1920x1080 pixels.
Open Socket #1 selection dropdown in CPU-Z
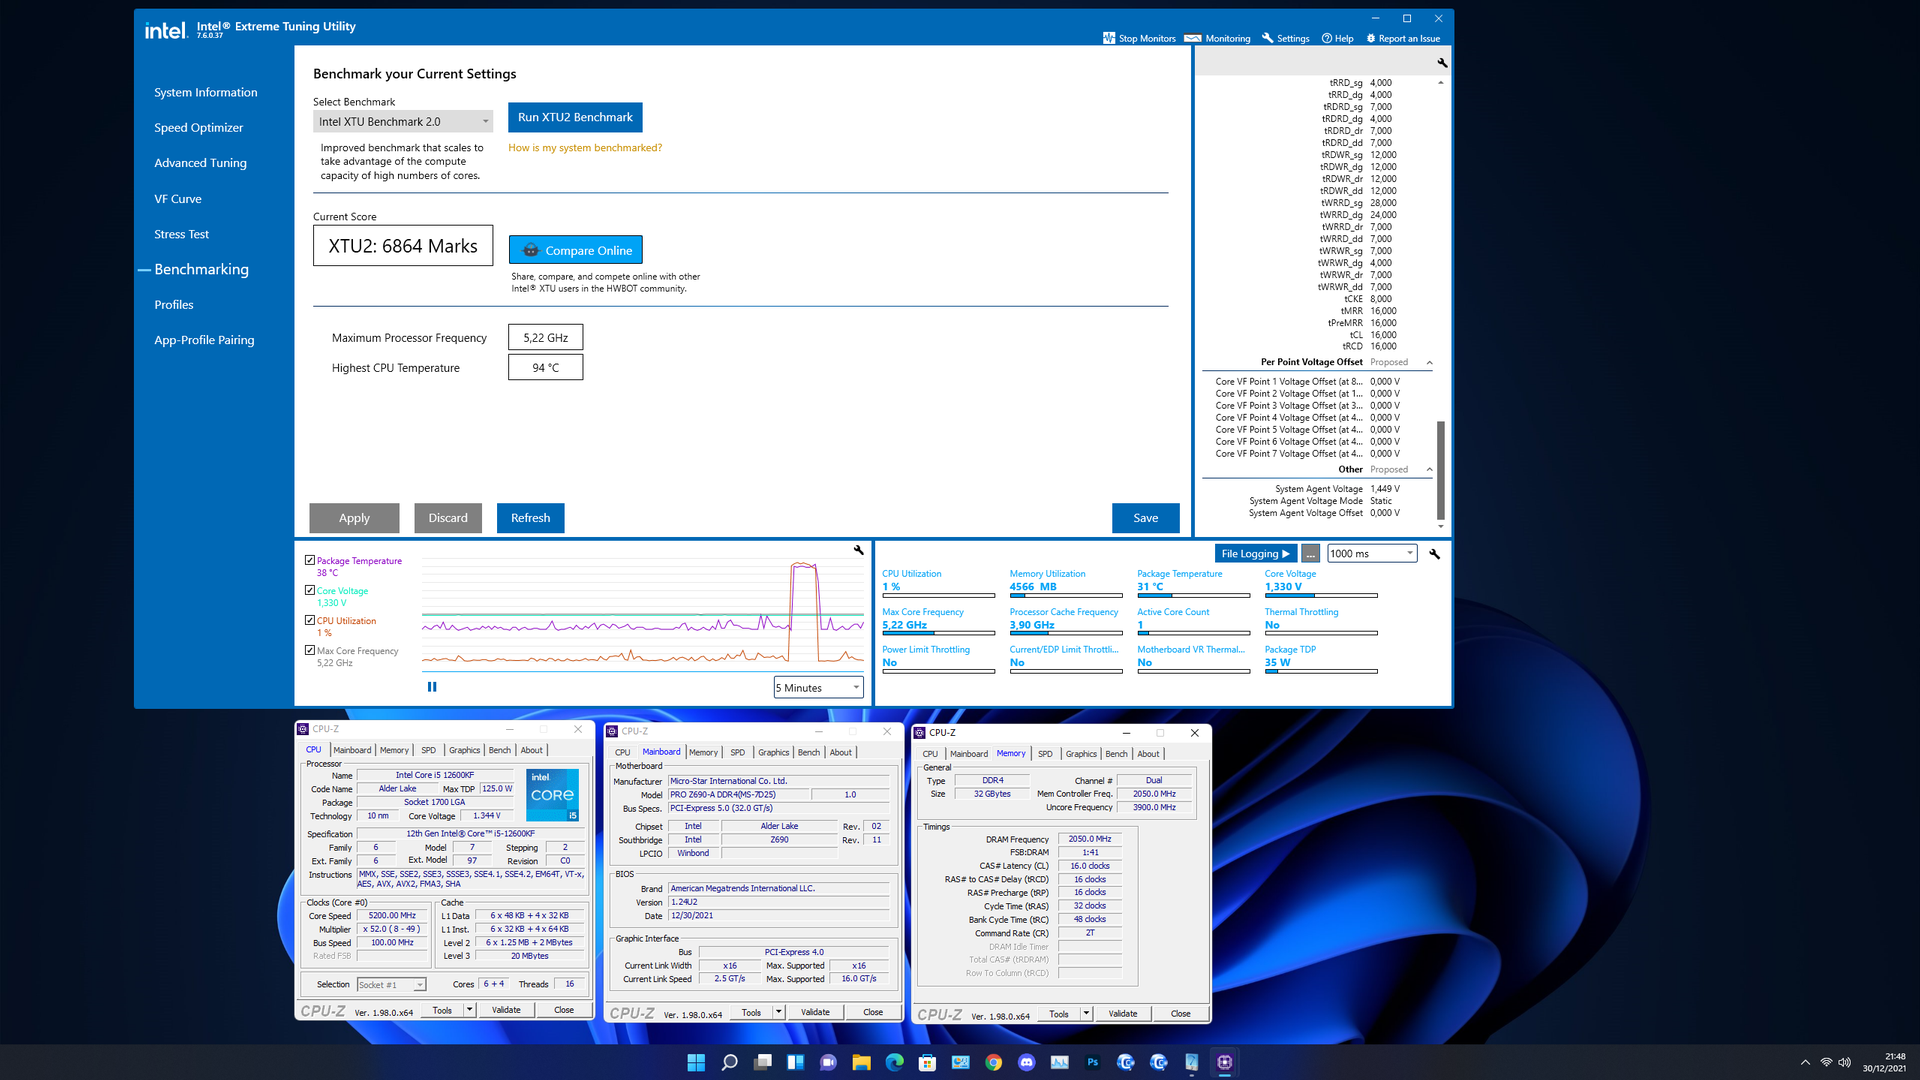point(392,985)
